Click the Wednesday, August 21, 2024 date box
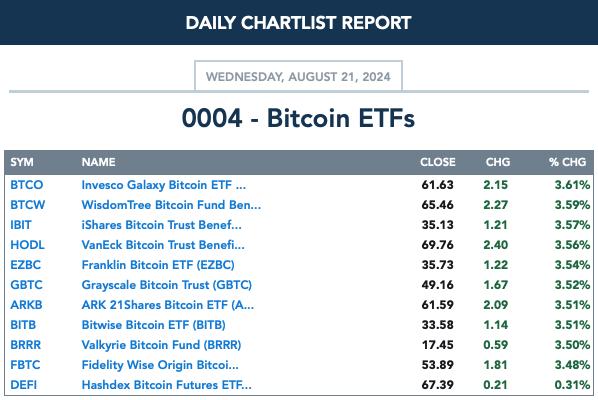The height and width of the screenshot is (400, 598). pos(298,76)
